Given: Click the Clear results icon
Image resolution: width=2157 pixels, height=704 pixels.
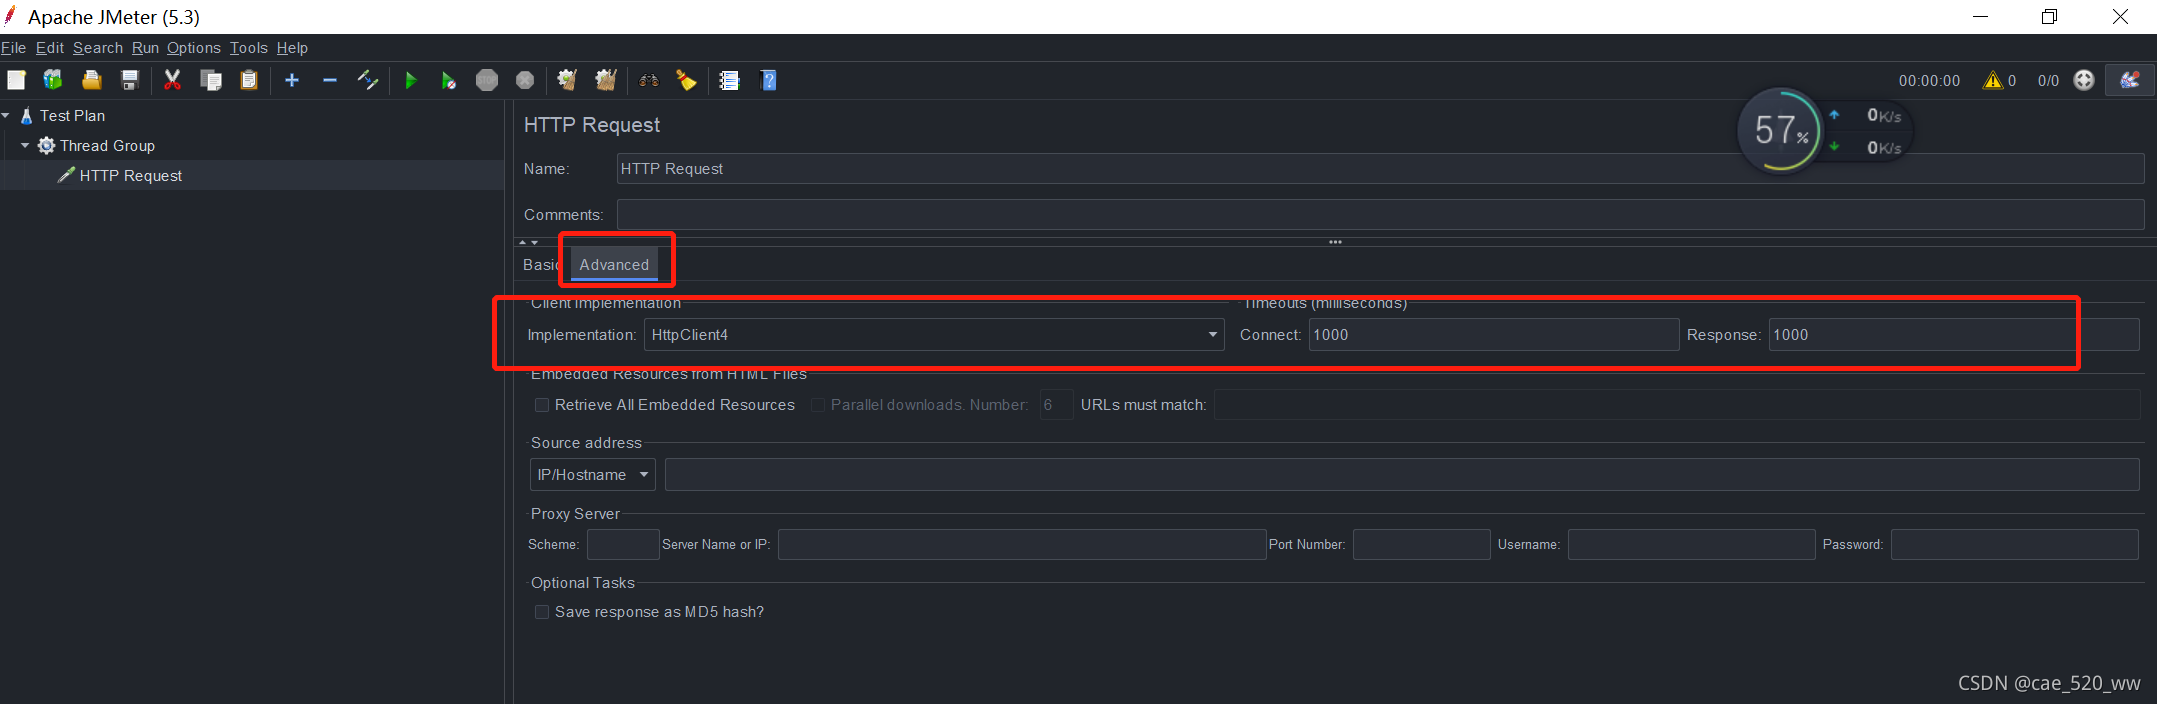Looking at the screenshot, I should tap(567, 80).
